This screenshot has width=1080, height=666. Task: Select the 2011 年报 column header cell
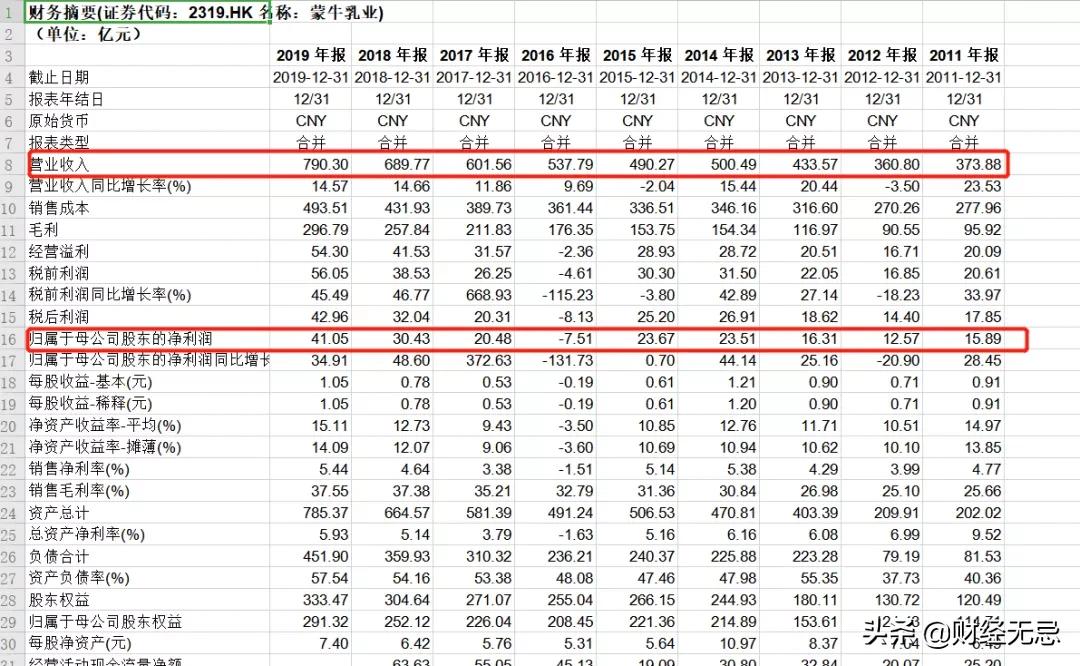tap(962, 55)
